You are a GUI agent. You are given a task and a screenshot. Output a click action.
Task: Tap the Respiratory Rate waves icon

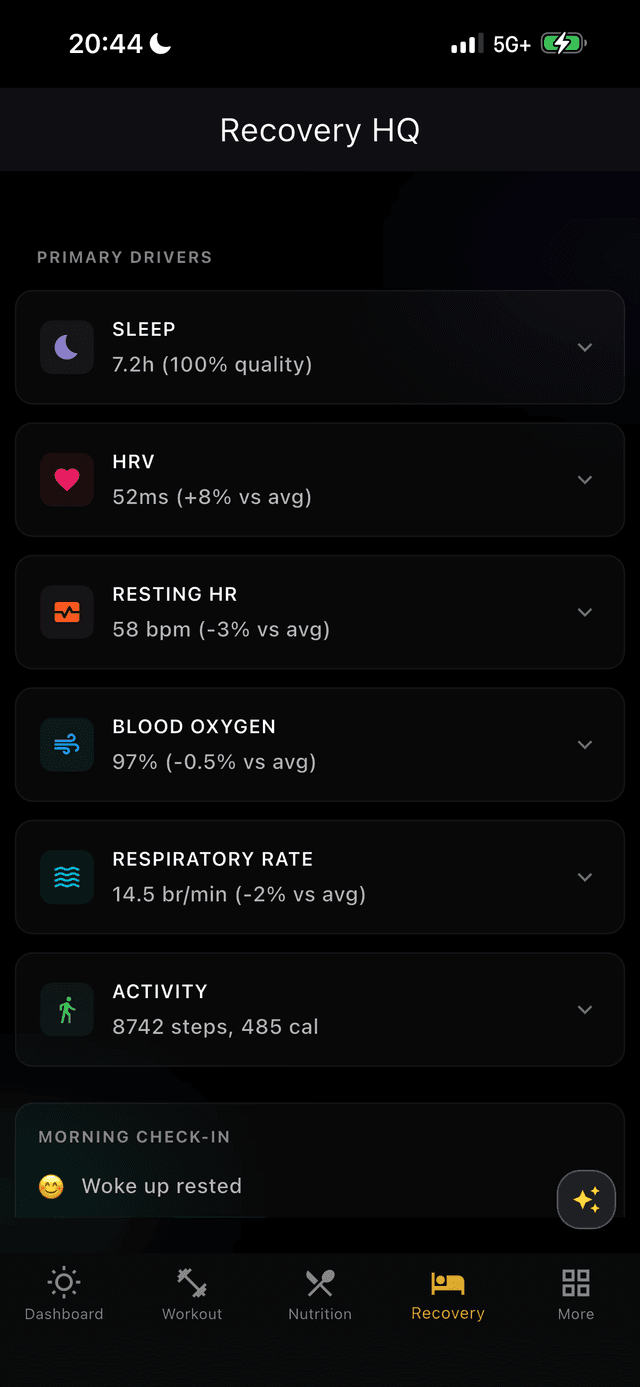click(66, 877)
